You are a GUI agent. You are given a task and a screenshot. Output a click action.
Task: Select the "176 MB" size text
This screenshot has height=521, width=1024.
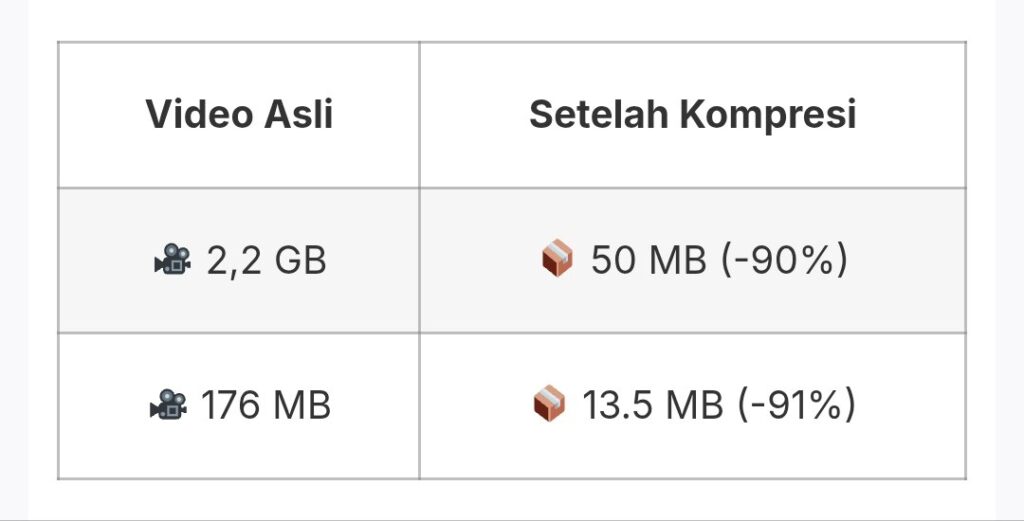(266, 406)
